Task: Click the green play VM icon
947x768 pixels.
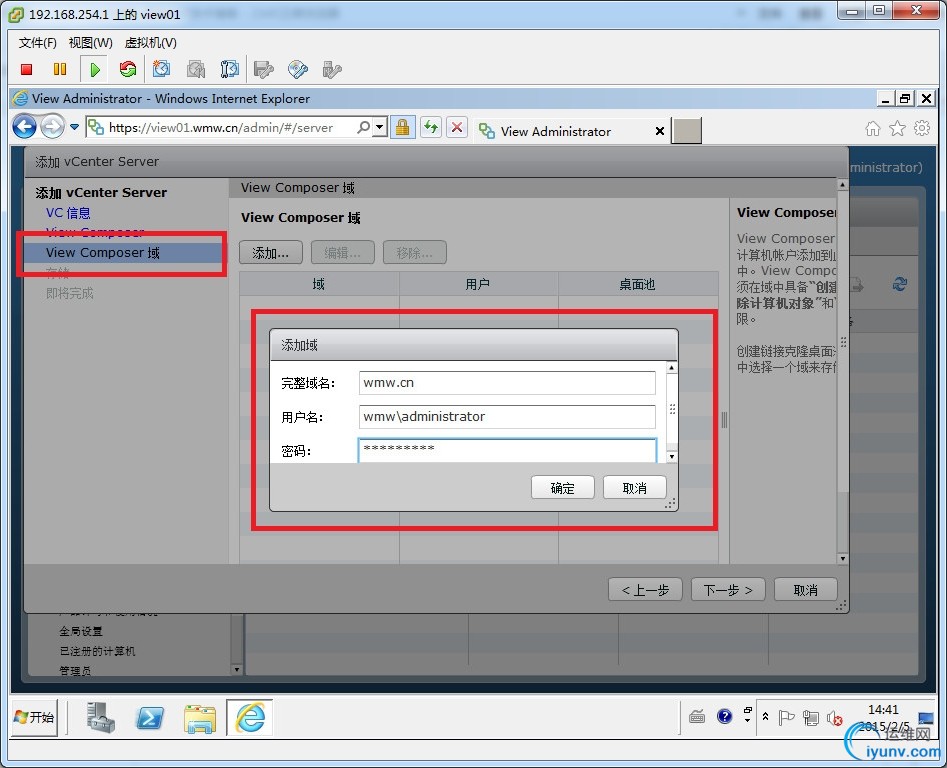Action: pos(94,69)
